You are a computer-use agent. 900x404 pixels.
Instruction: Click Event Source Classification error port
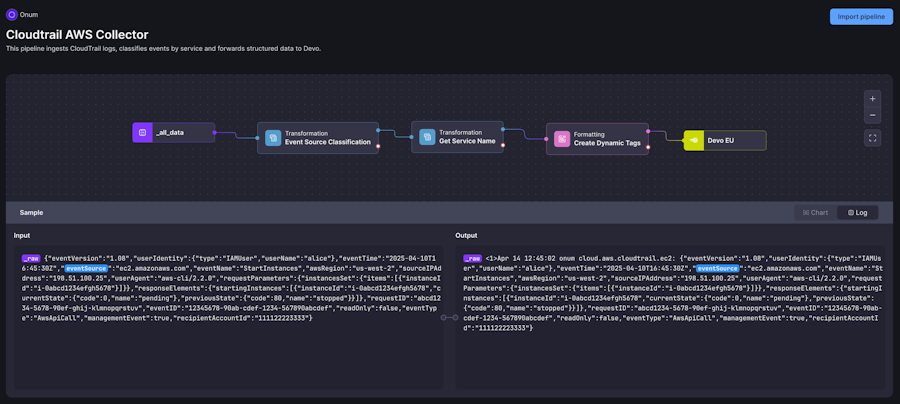point(378,146)
